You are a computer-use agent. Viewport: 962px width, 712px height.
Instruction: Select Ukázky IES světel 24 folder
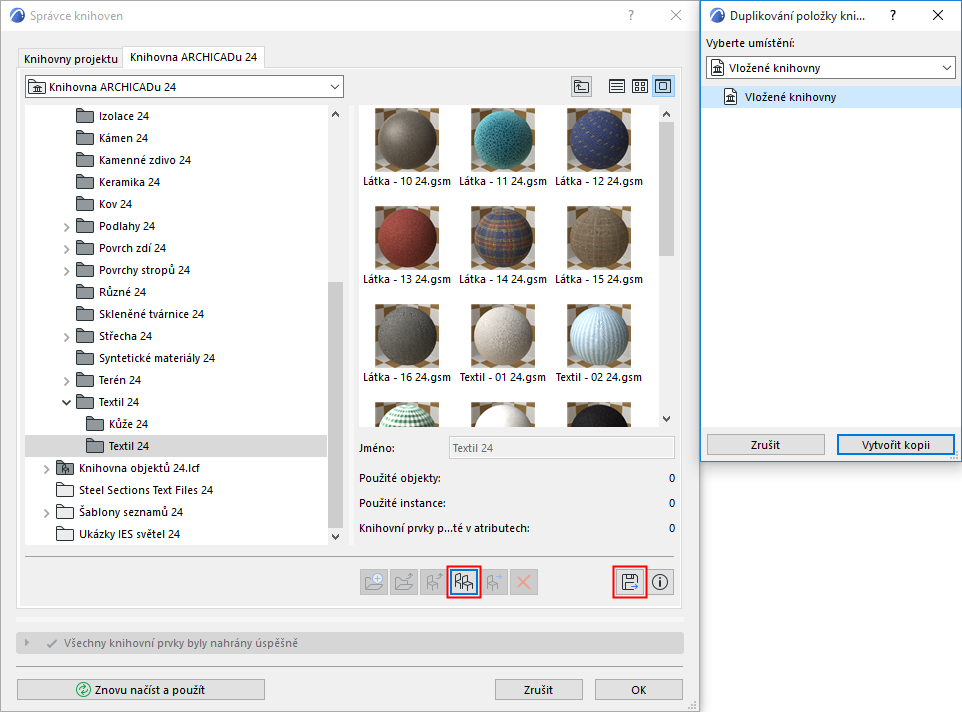[118, 534]
